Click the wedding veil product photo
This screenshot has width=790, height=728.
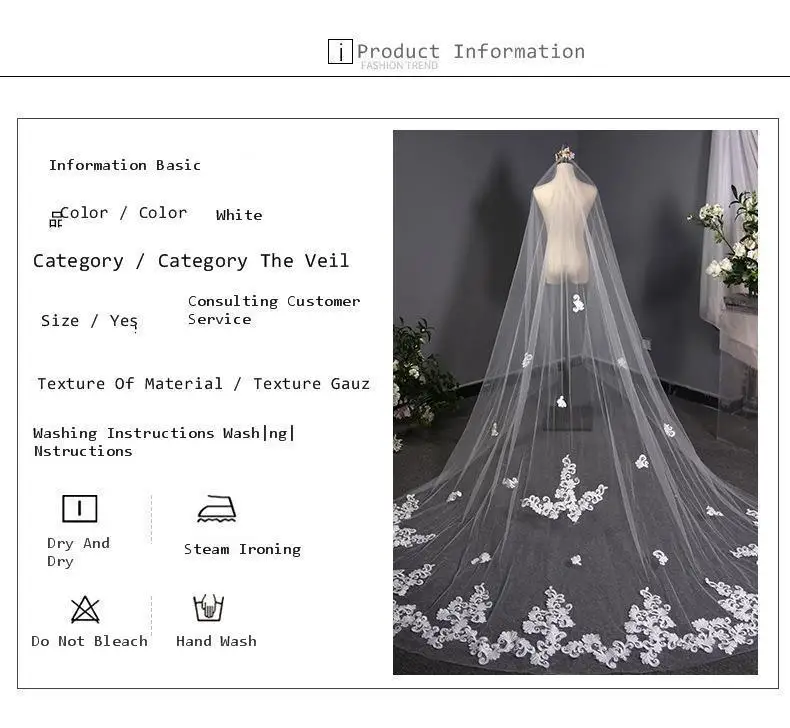(x=575, y=403)
